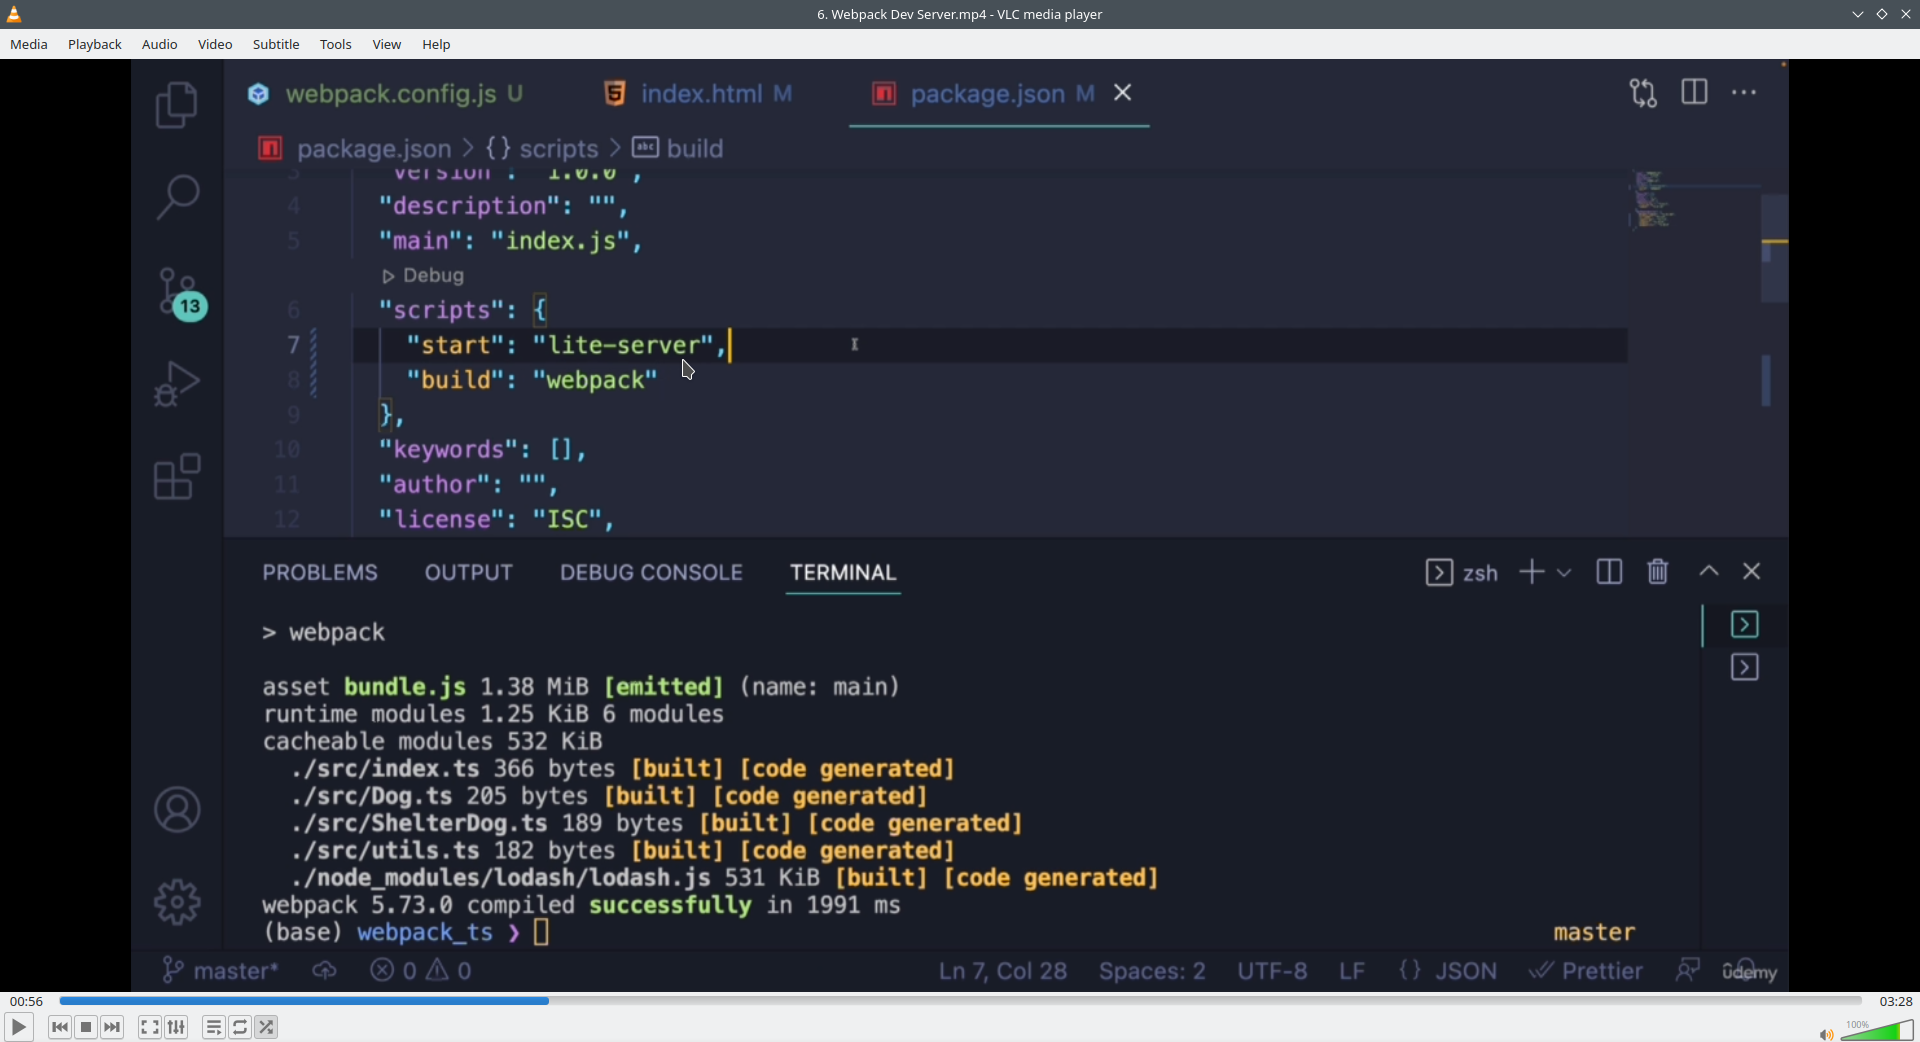The image size is (1920, 1042).
Task: Close the terminal panel
Action: pos(1752,571)
